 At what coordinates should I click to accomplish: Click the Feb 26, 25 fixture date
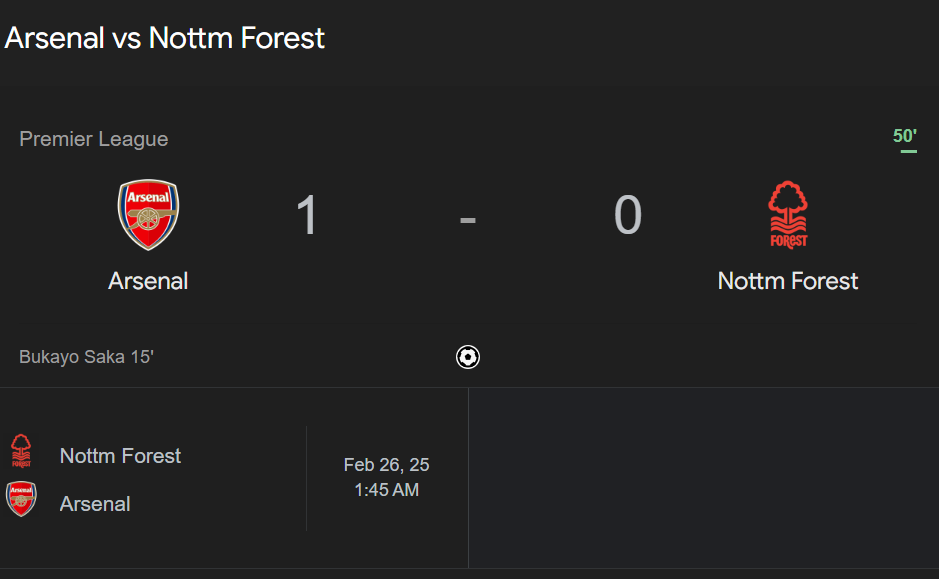coord(386,465)
